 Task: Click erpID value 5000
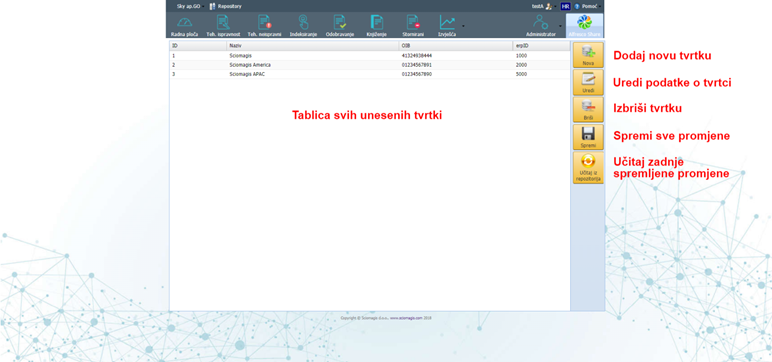(x=521, y=74)
